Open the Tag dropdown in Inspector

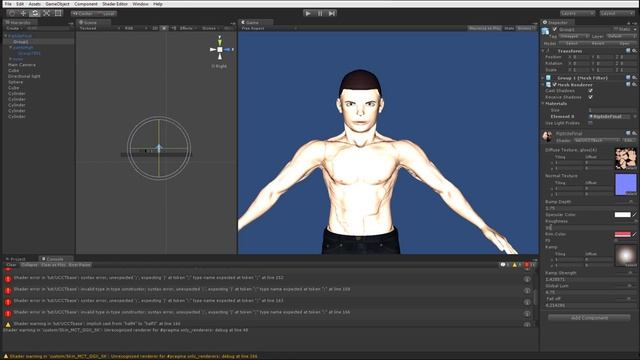click(573, 36)
